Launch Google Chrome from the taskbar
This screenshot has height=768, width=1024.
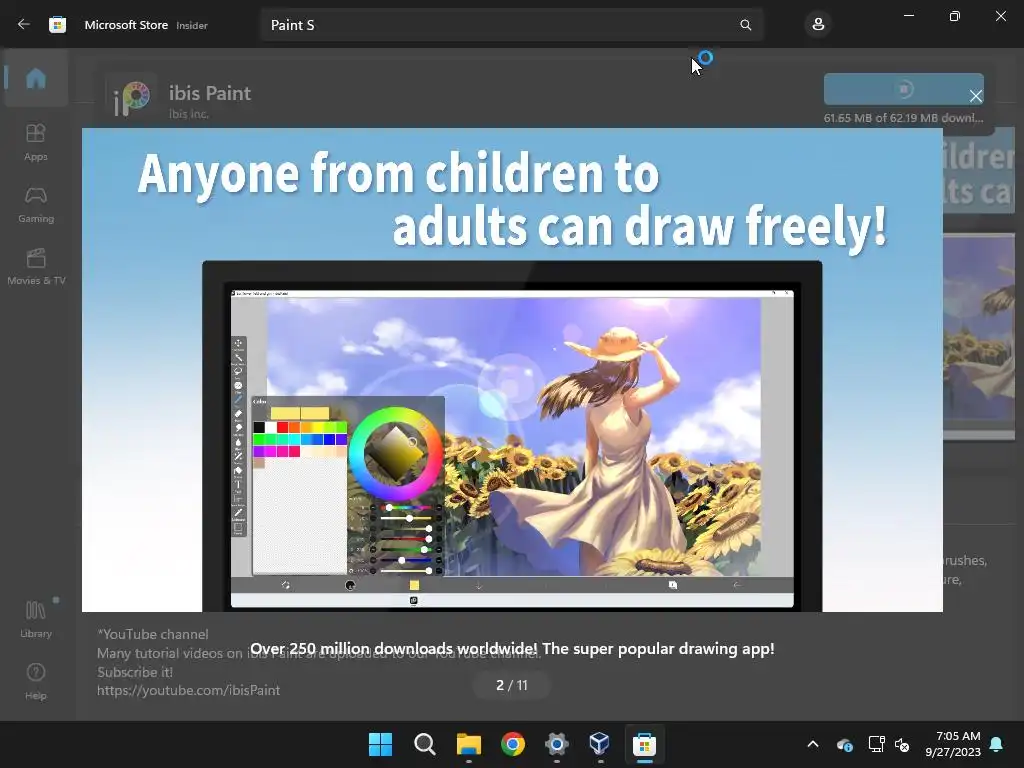coord(513,744)
